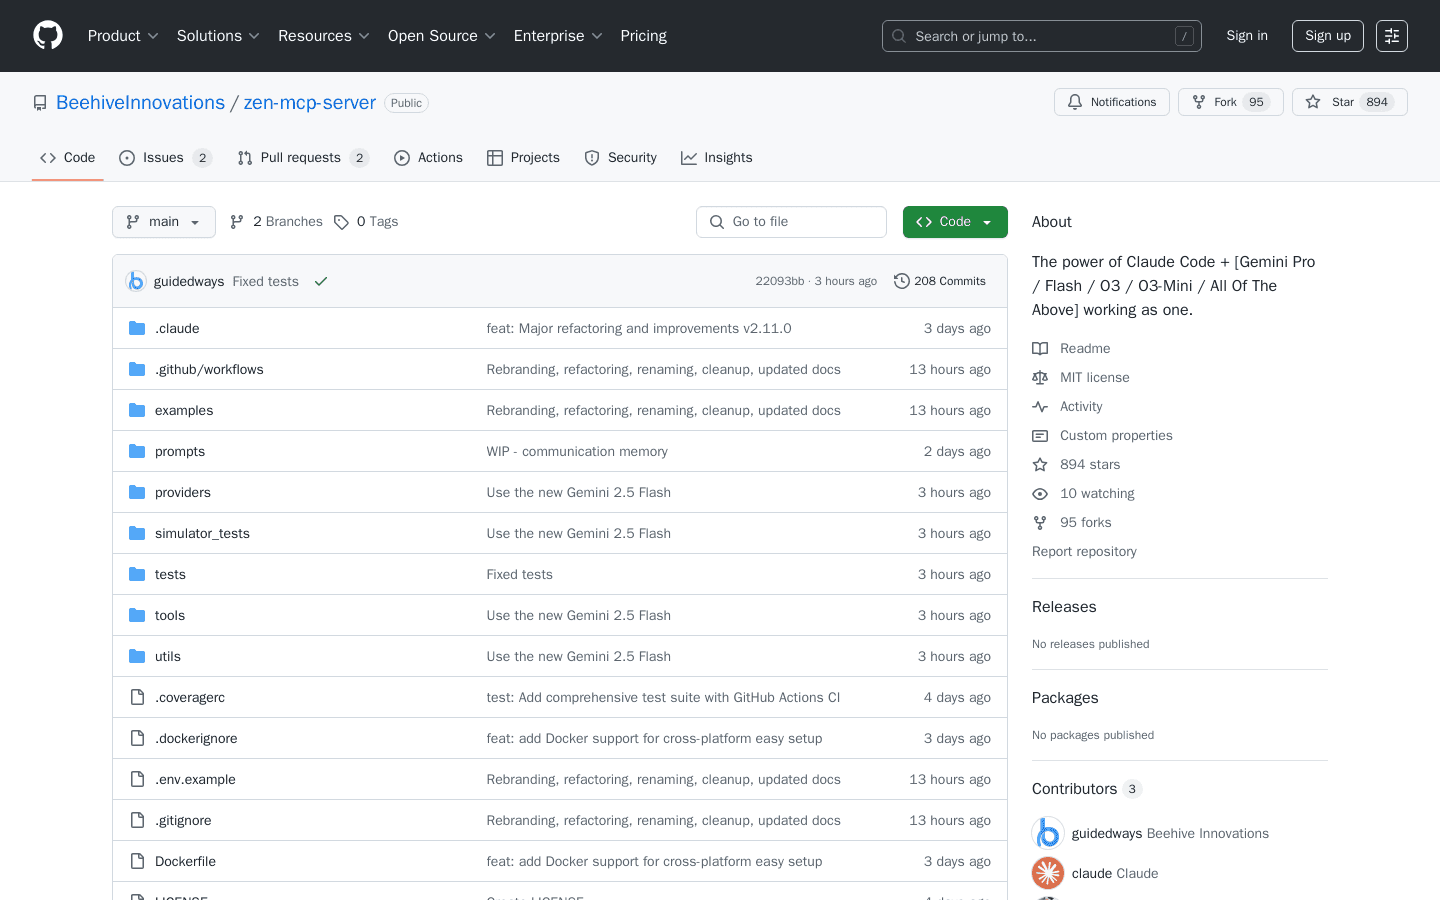Click the Custom properties note icon
1440x900 pixels.
tap(1040, 436)
